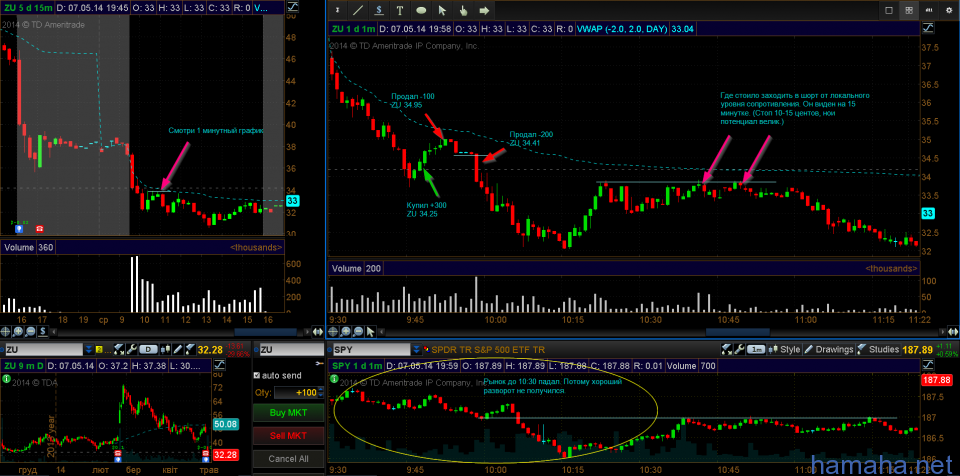Click the red phone marker on 15m chart

tap(40, 228)
